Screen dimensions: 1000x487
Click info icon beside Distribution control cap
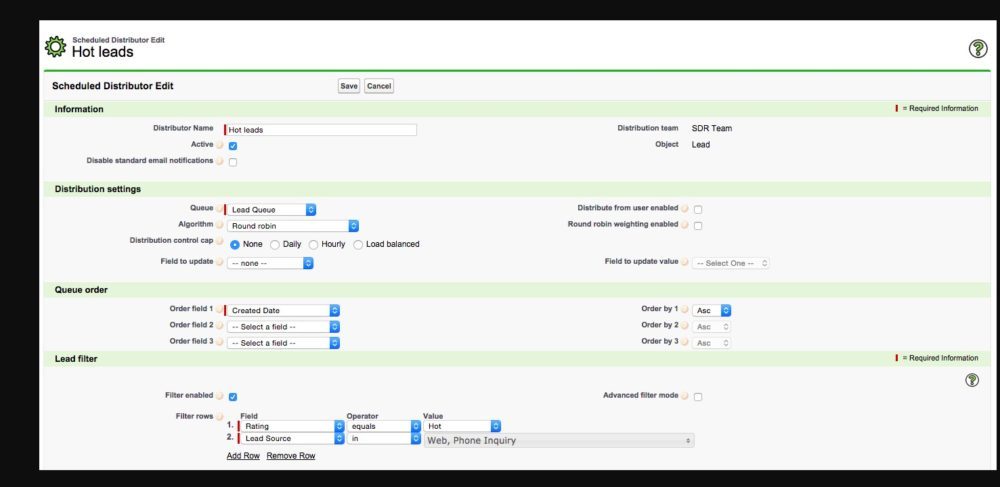(x=220, y=242)
